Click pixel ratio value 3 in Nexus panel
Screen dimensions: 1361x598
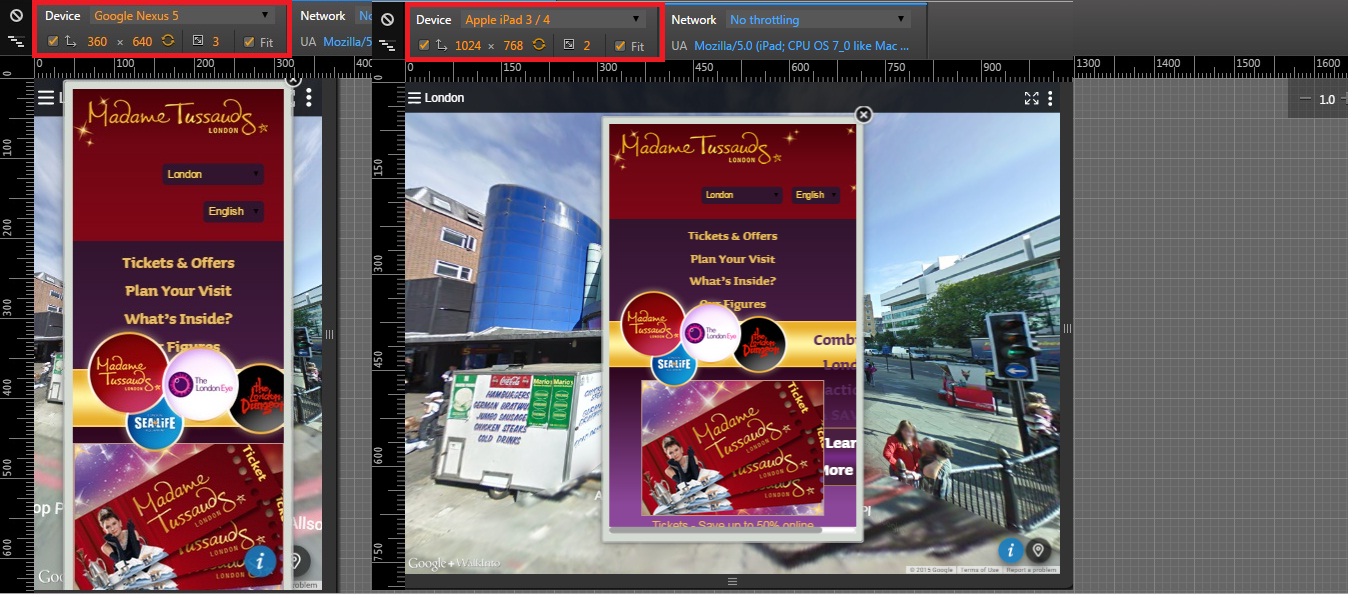215,42
